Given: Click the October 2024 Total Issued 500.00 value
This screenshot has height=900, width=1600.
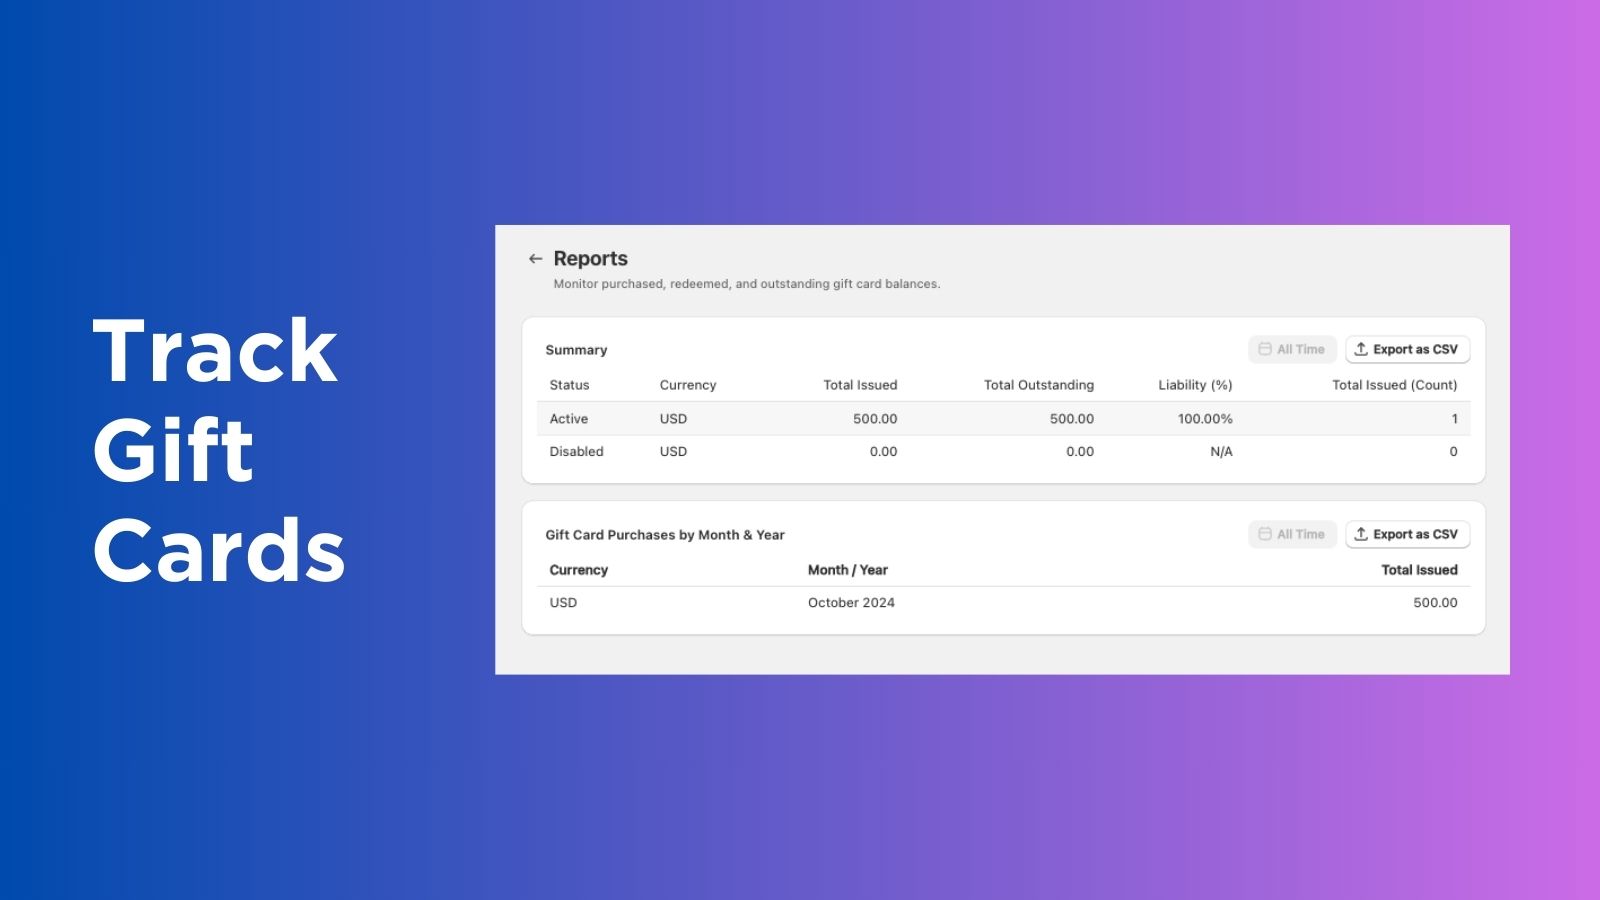Looking at the screenshot, I should tap(1435, 603).
